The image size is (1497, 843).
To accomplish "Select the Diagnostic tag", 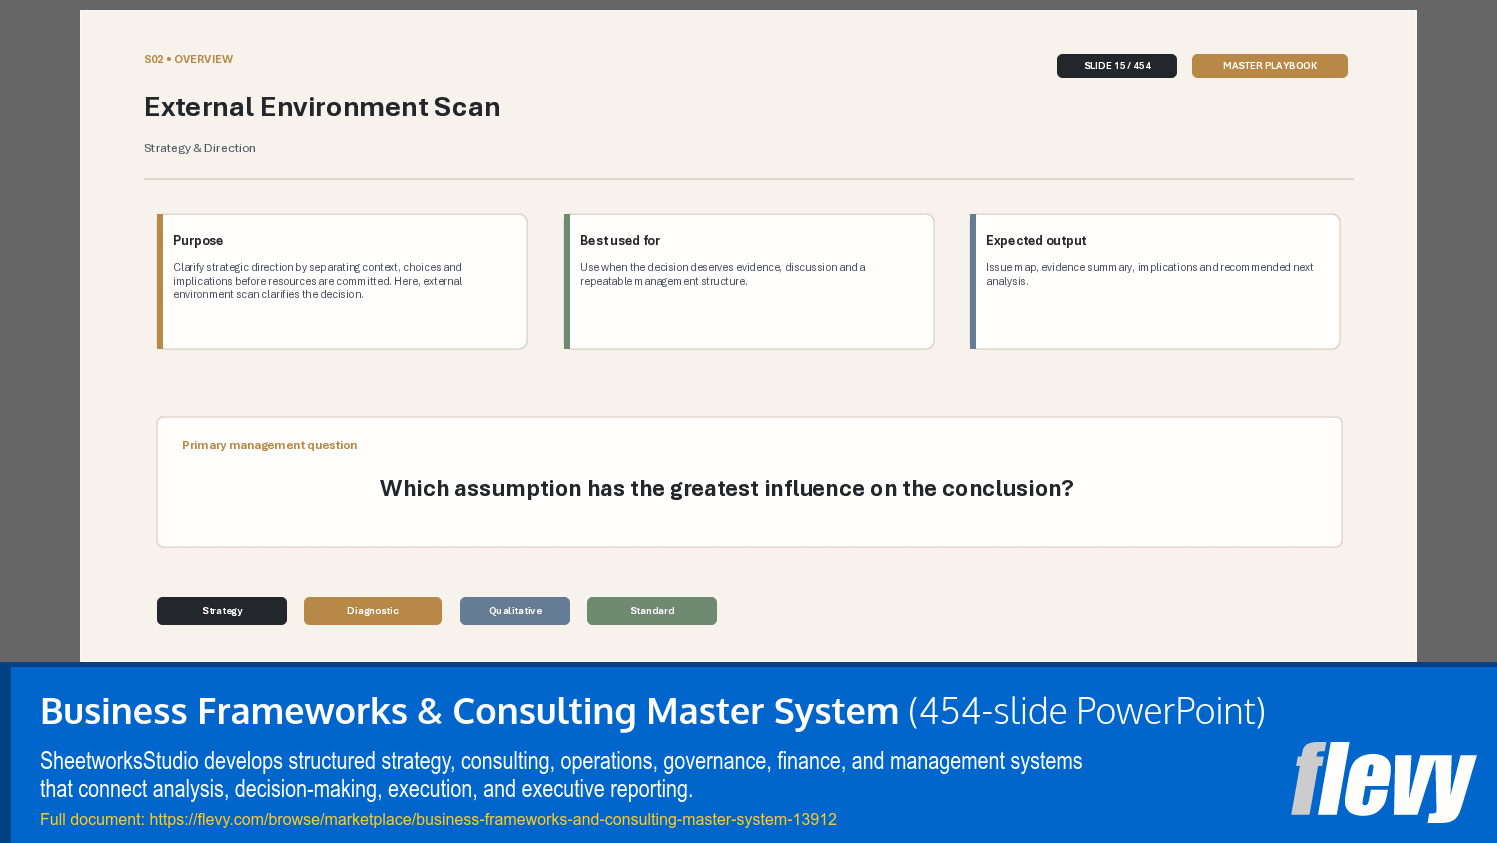I will (373, 611).
